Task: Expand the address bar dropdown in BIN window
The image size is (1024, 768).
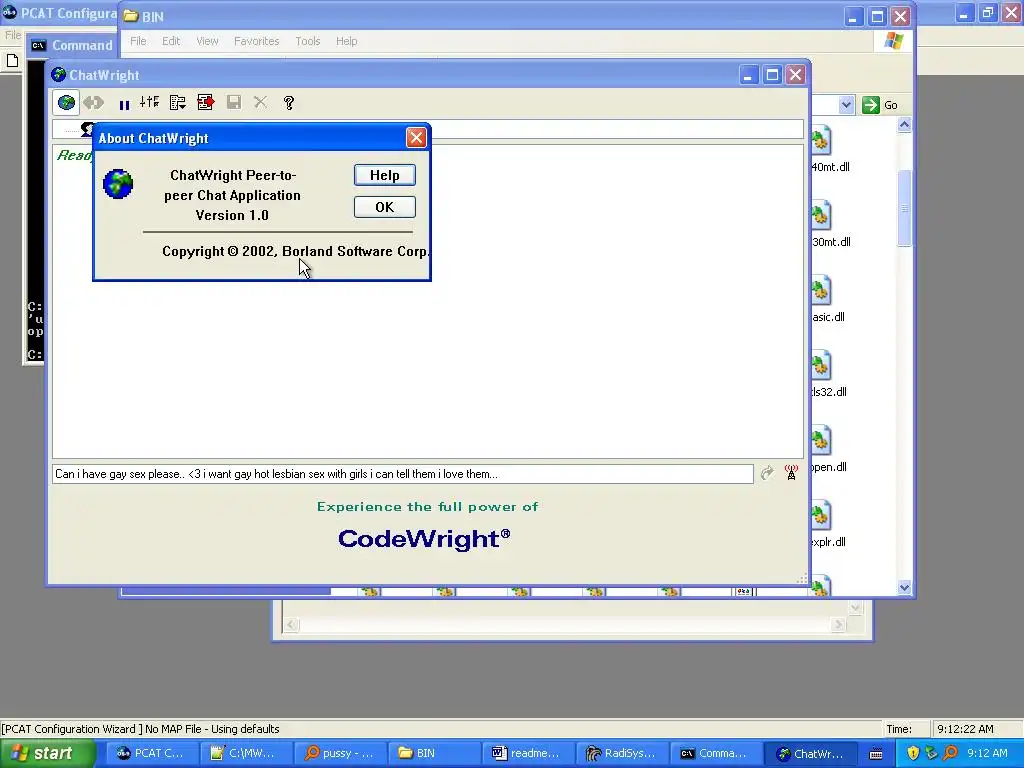Action: (x=846, y=105)
